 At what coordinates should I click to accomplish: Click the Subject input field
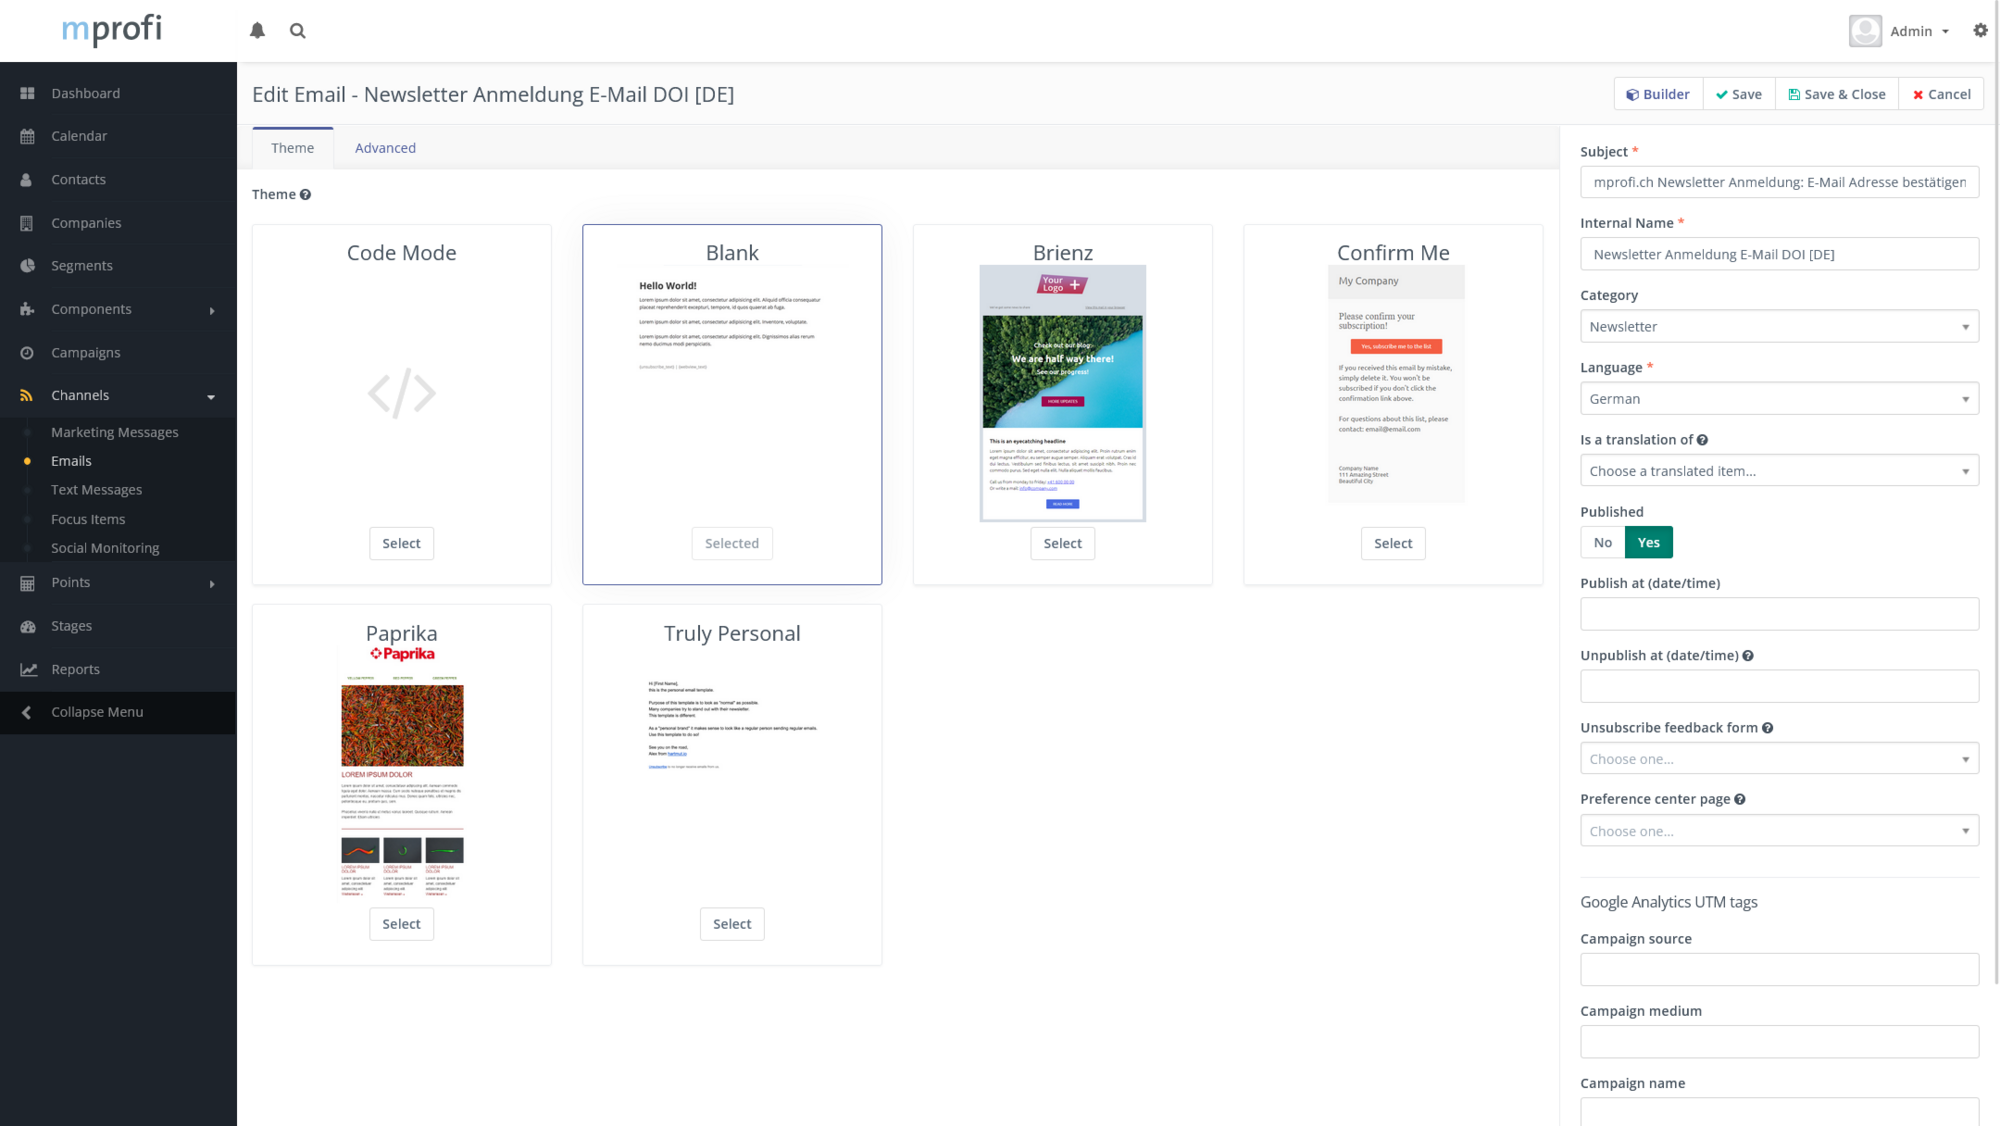1778,182
